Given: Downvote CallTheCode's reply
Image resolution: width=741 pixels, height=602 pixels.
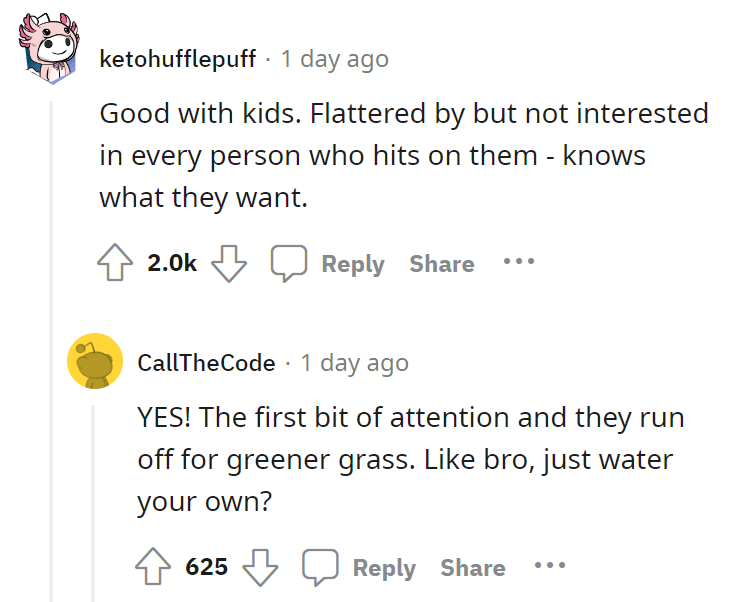Looking at the screenshot, I should pos(260,567).
